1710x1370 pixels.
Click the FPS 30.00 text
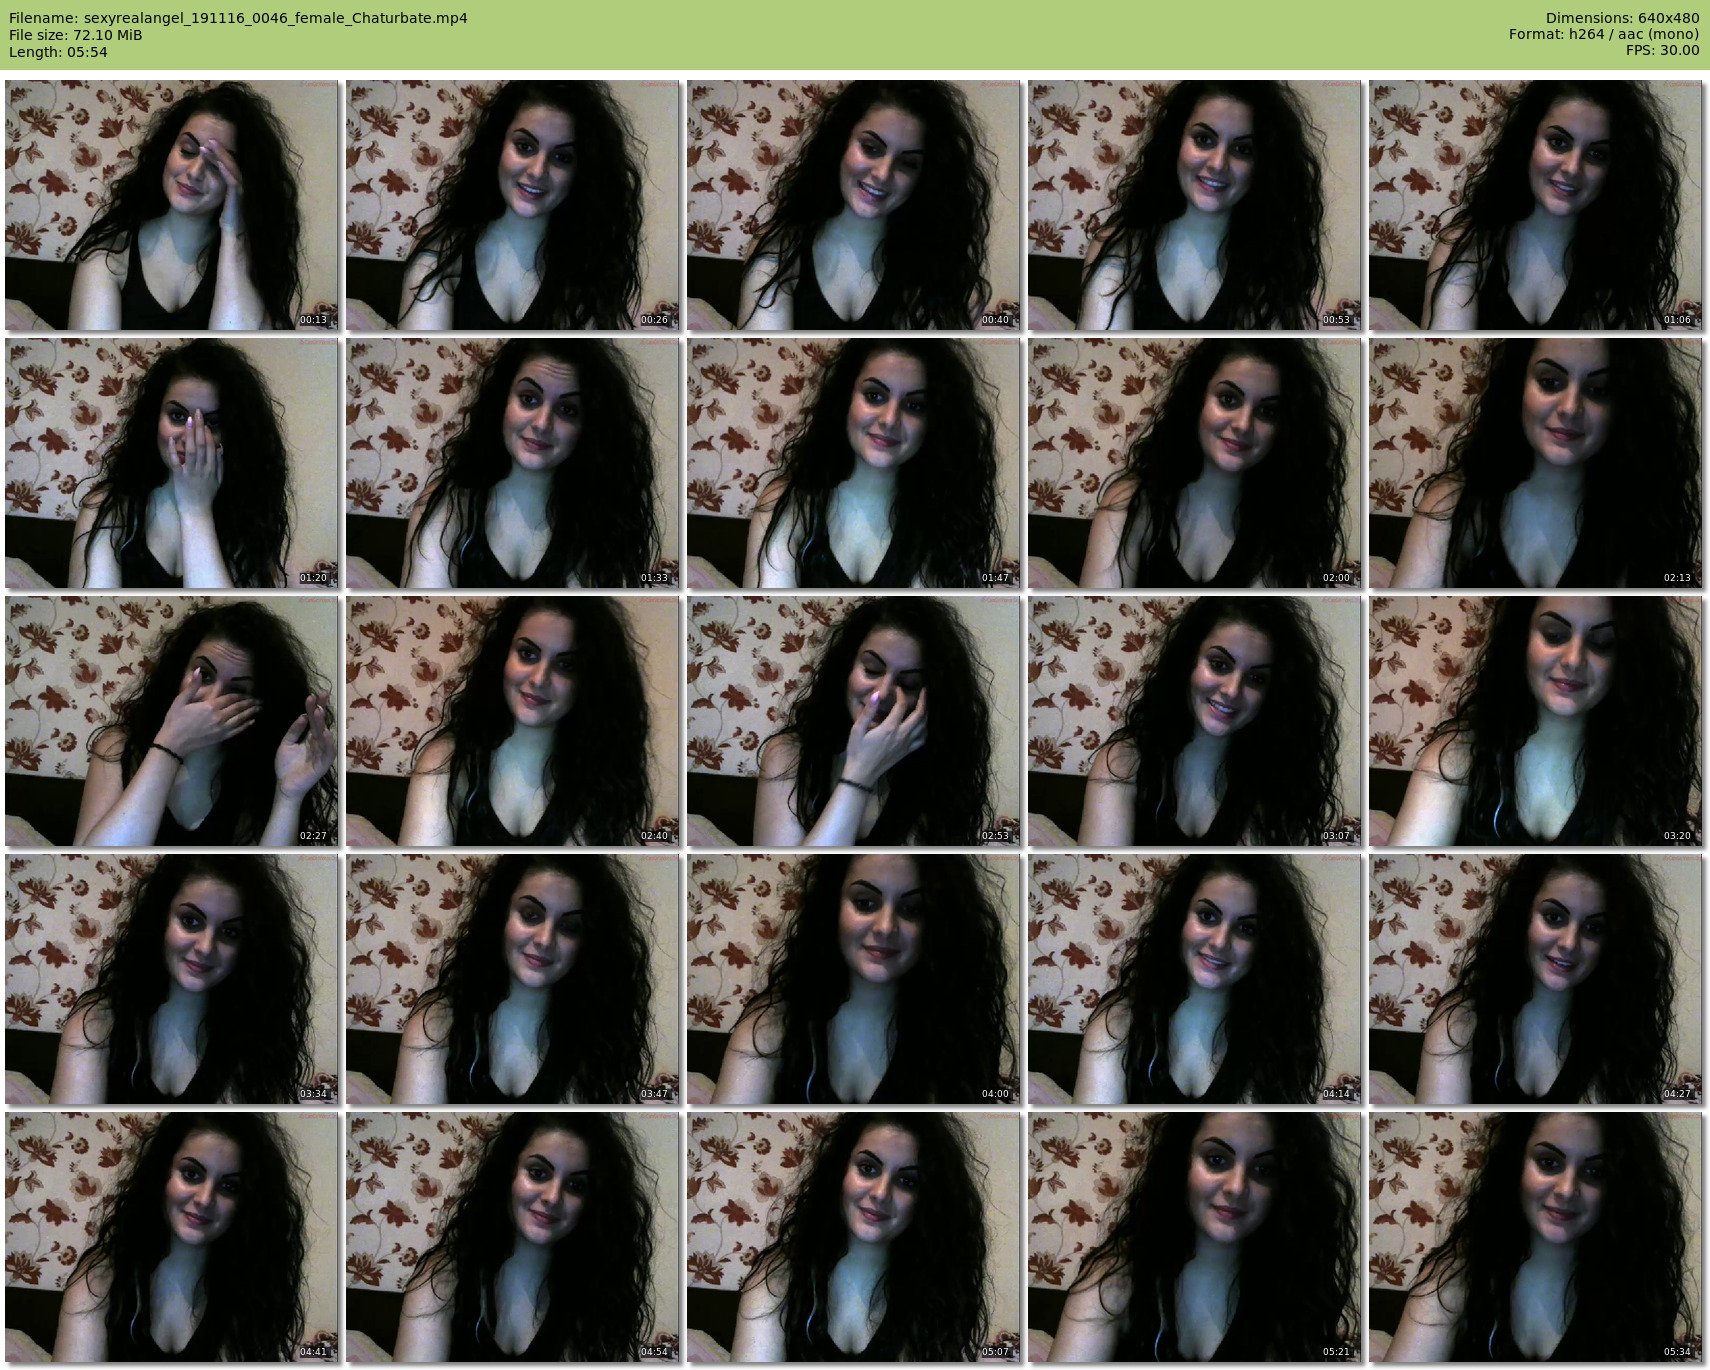coord(1662,50)
